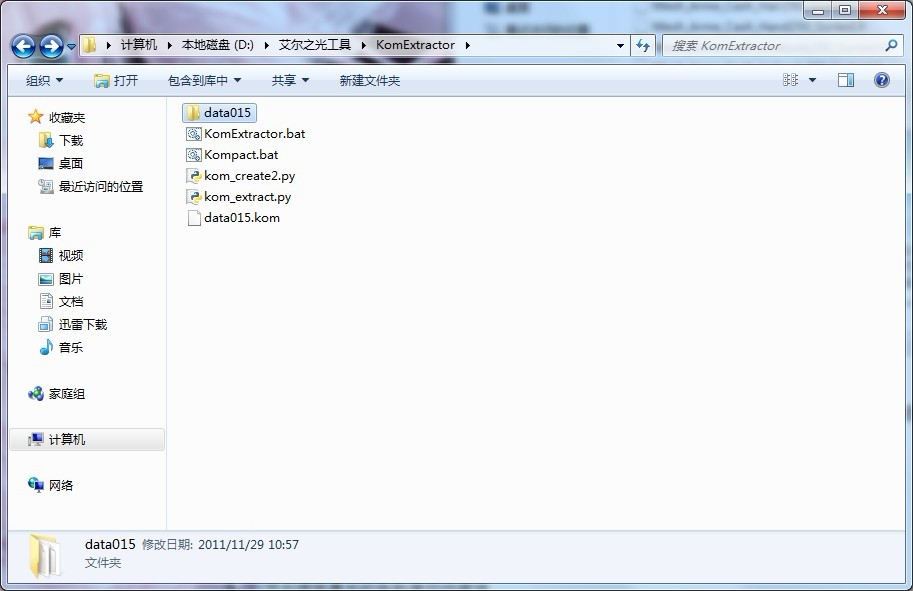Go forward with the Forward arrow button
Viewport: 913px width, 591px height.
tap(51, 46)
